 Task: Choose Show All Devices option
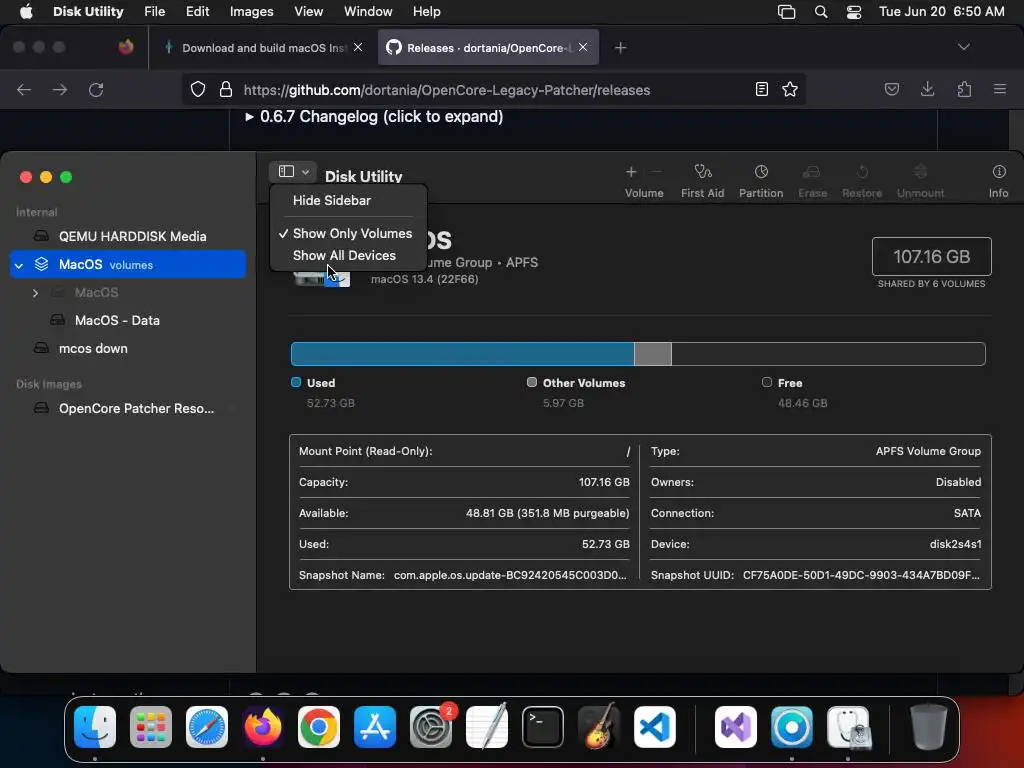pyautogui.click(x=349, y=255)
